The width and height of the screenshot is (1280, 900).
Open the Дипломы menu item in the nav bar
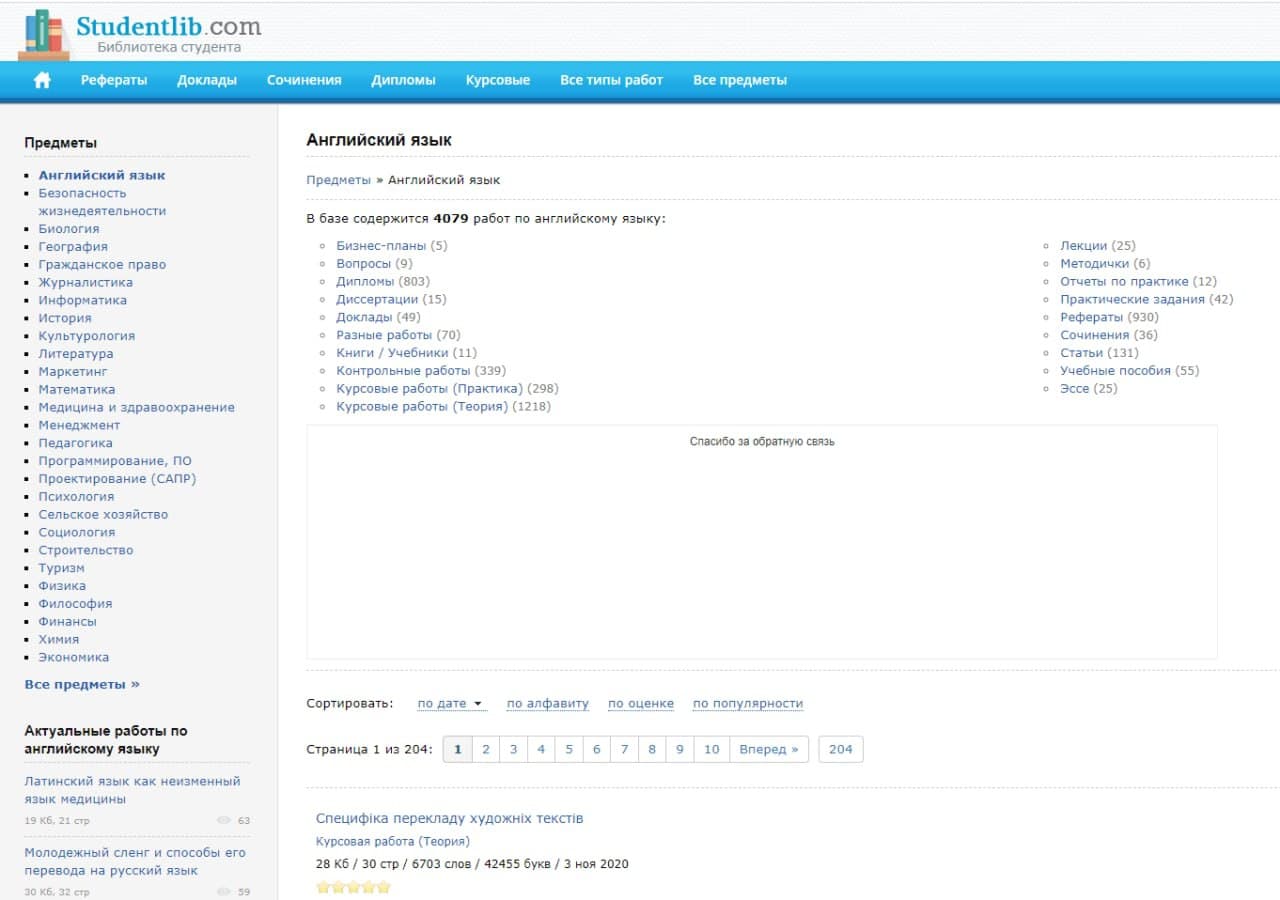tap(403, 80)
